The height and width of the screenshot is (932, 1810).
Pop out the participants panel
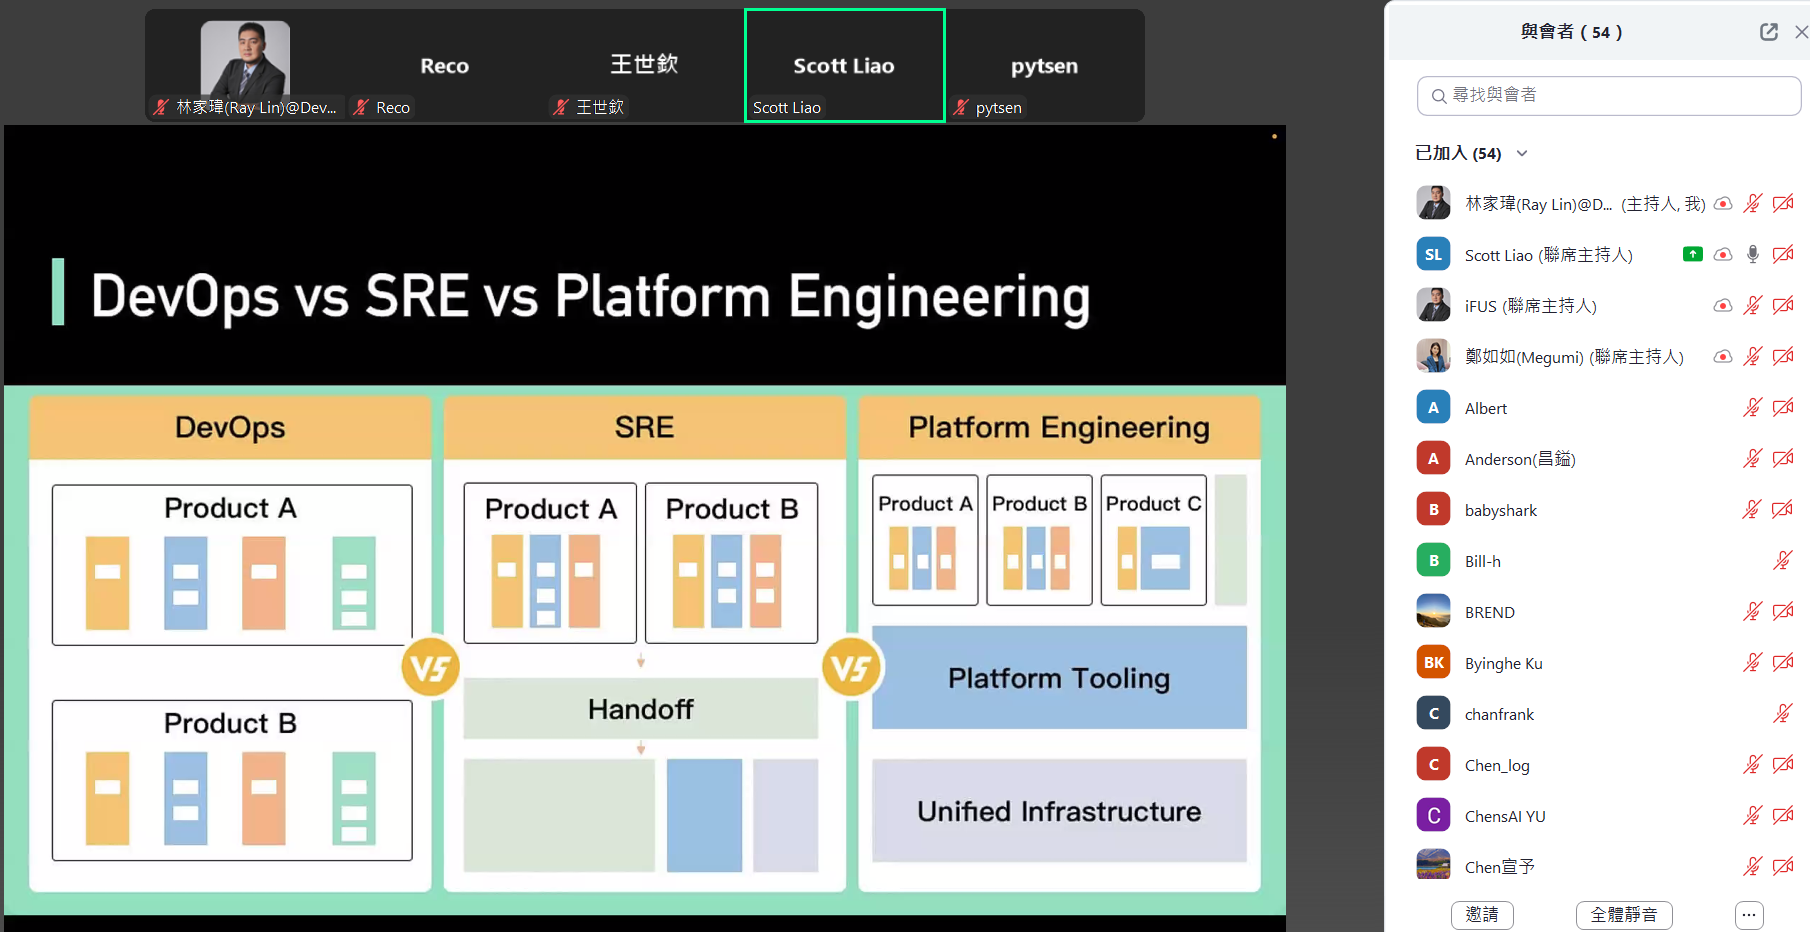coord(1768,32)
